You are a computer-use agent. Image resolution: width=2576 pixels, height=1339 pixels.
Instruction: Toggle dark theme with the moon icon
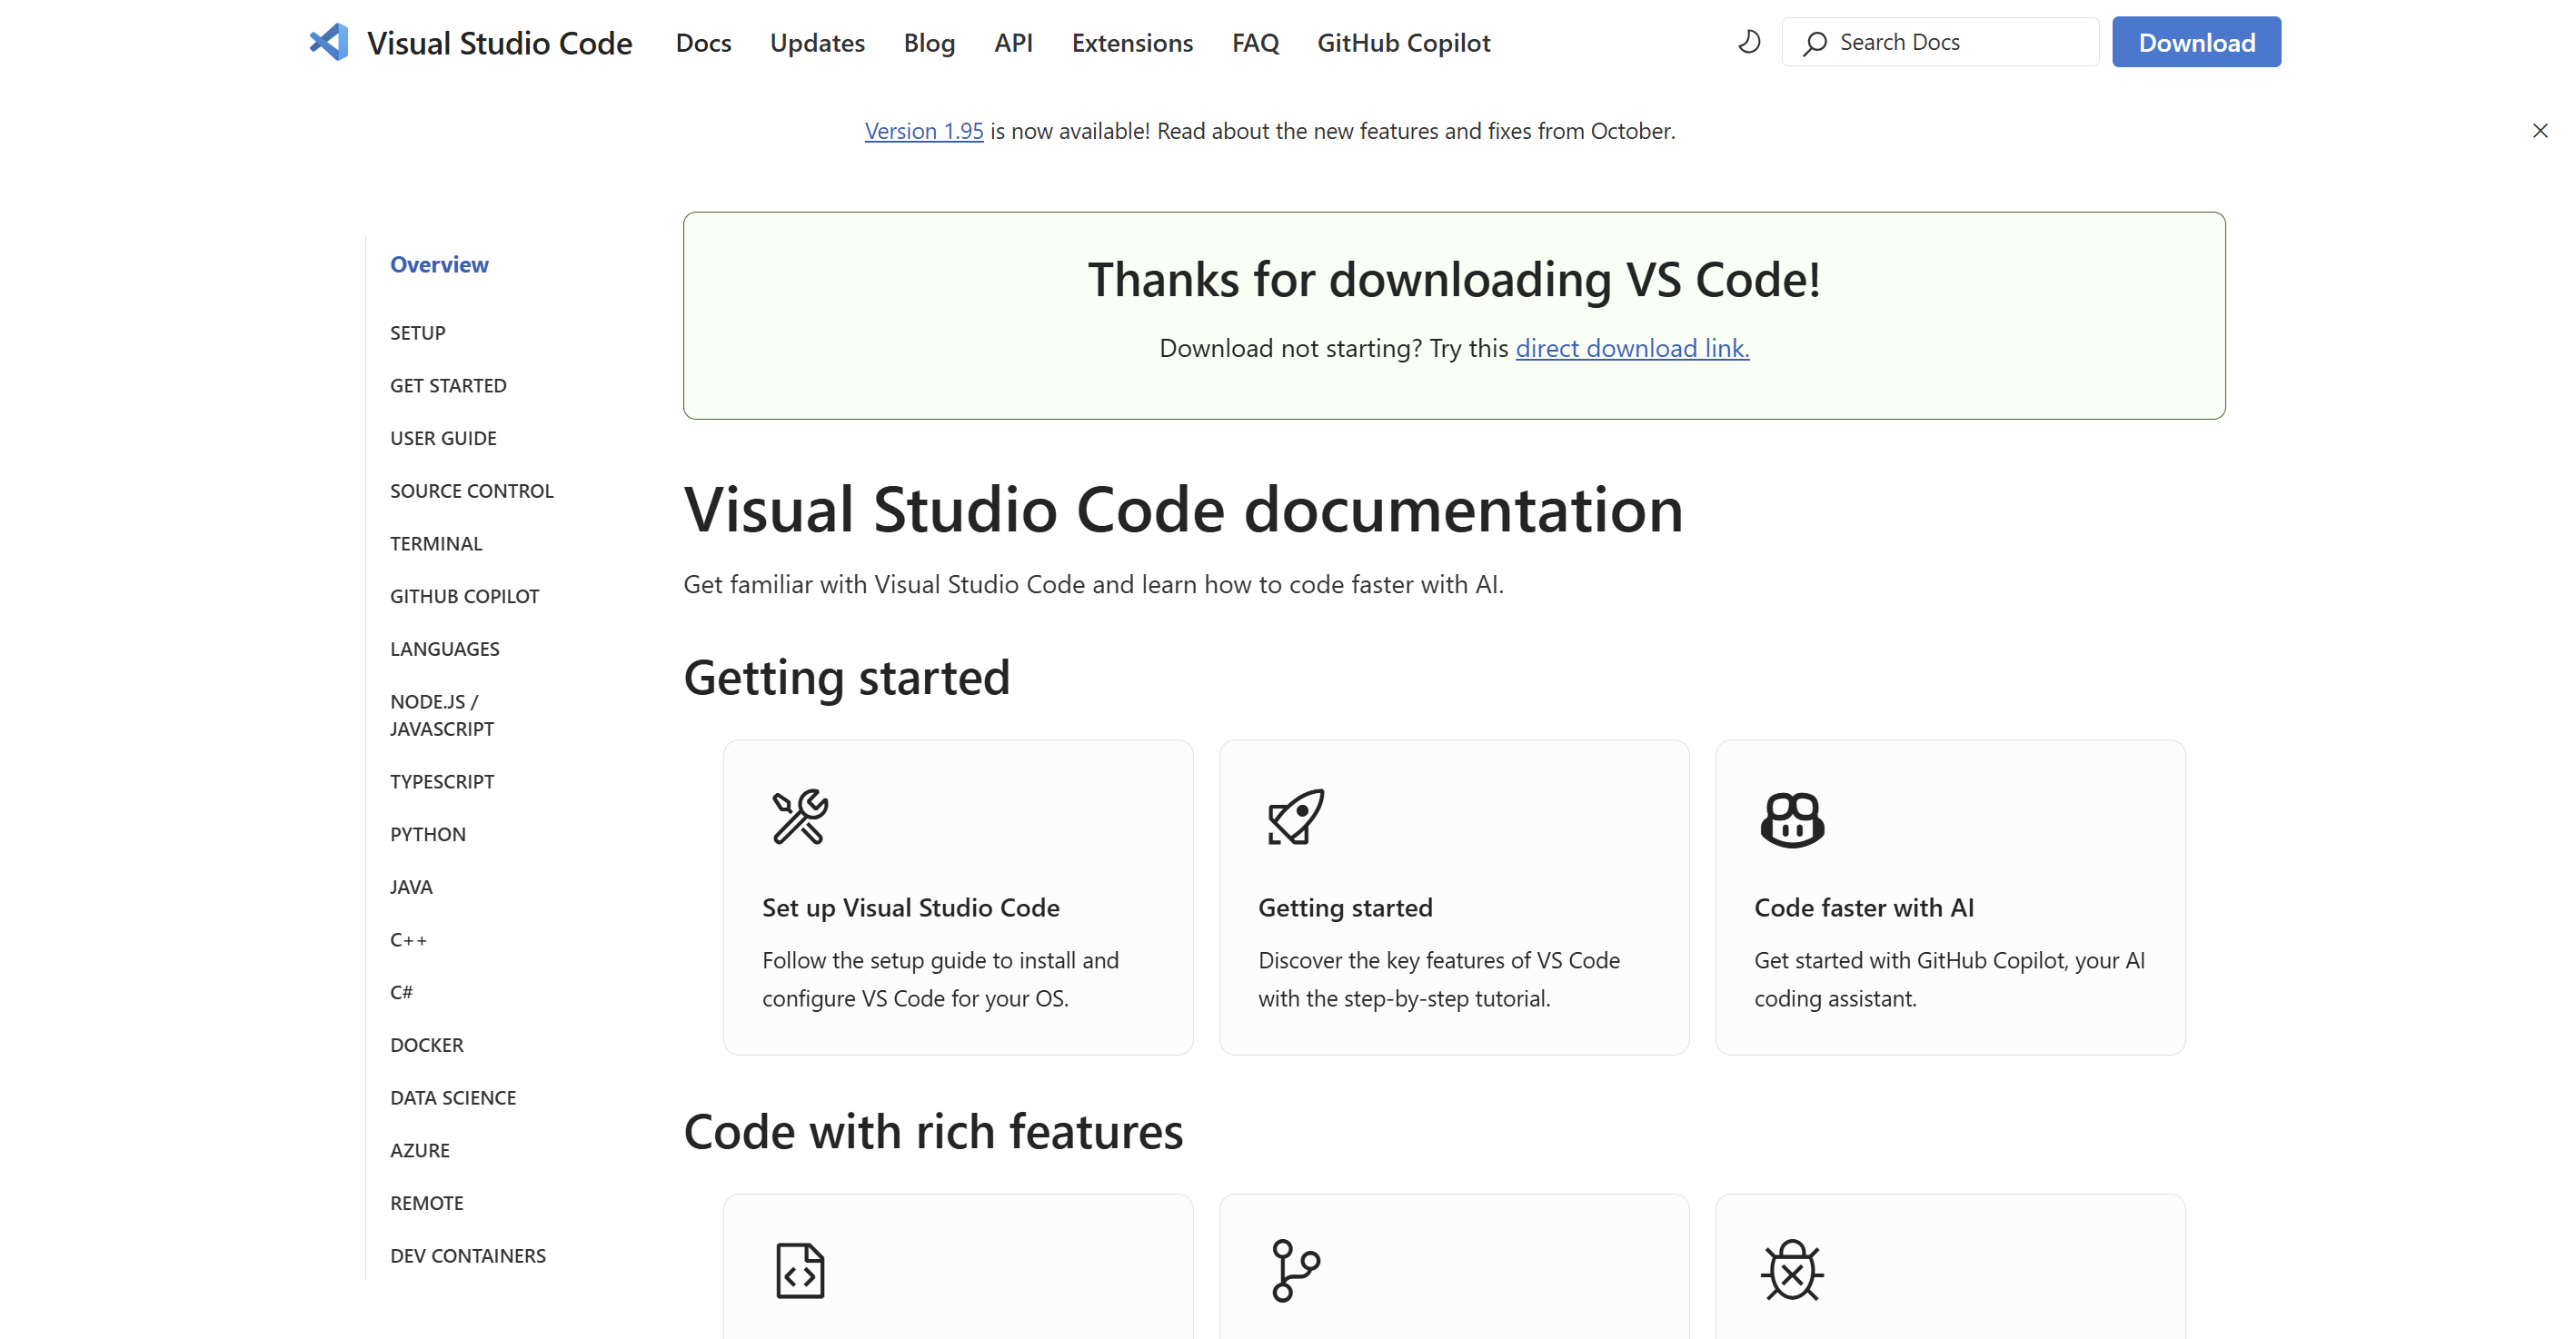click(1749, 42)
